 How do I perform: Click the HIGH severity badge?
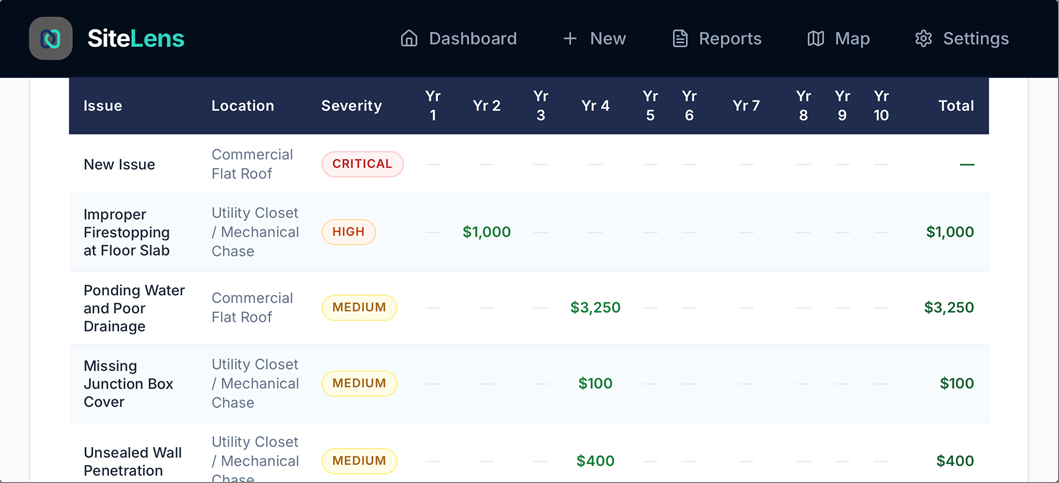coord(348,232)
